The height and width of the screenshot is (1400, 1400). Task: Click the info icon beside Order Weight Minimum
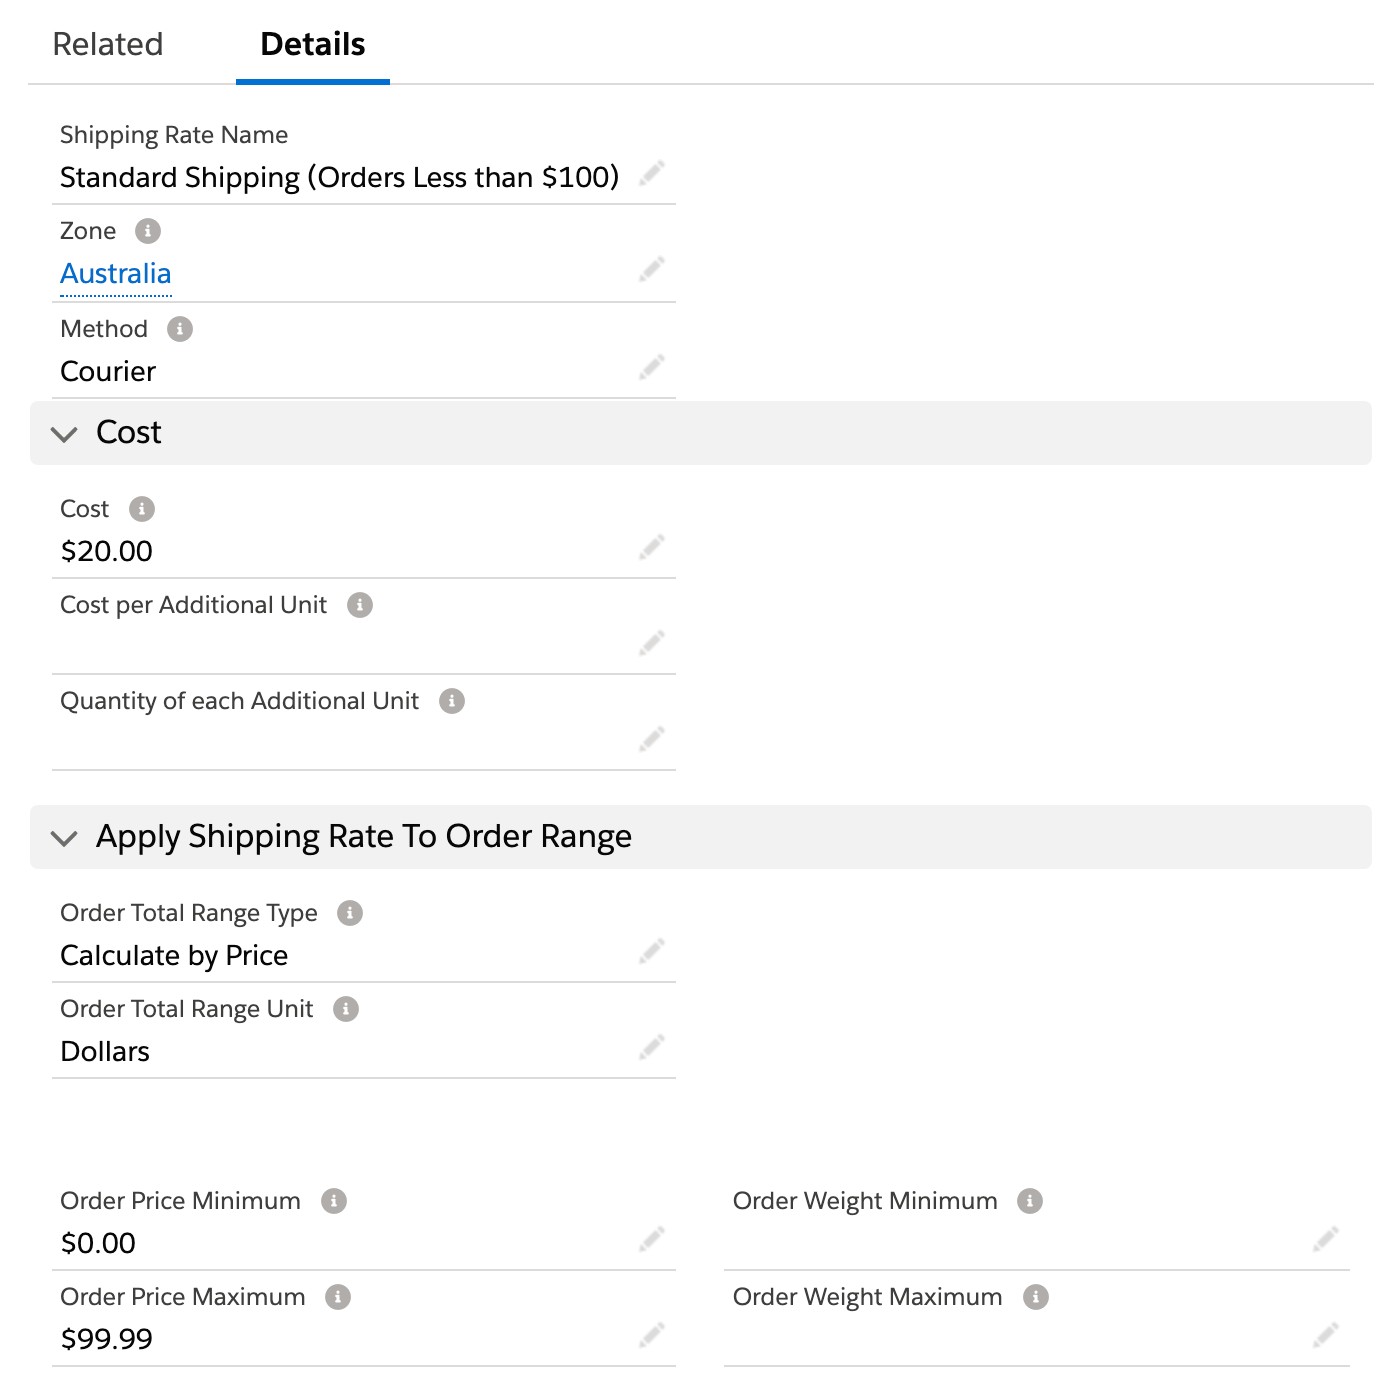pyautogui.click(x=1030, y=1201)
